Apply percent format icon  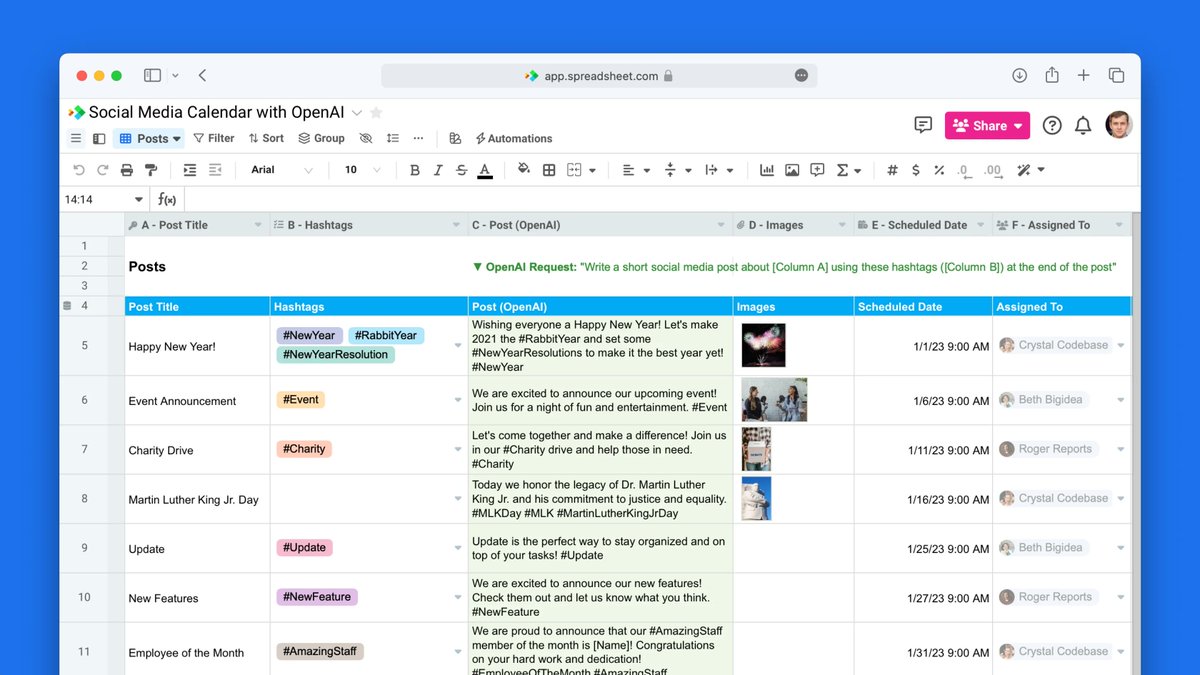pyautogui.click(x=939, y=170)
